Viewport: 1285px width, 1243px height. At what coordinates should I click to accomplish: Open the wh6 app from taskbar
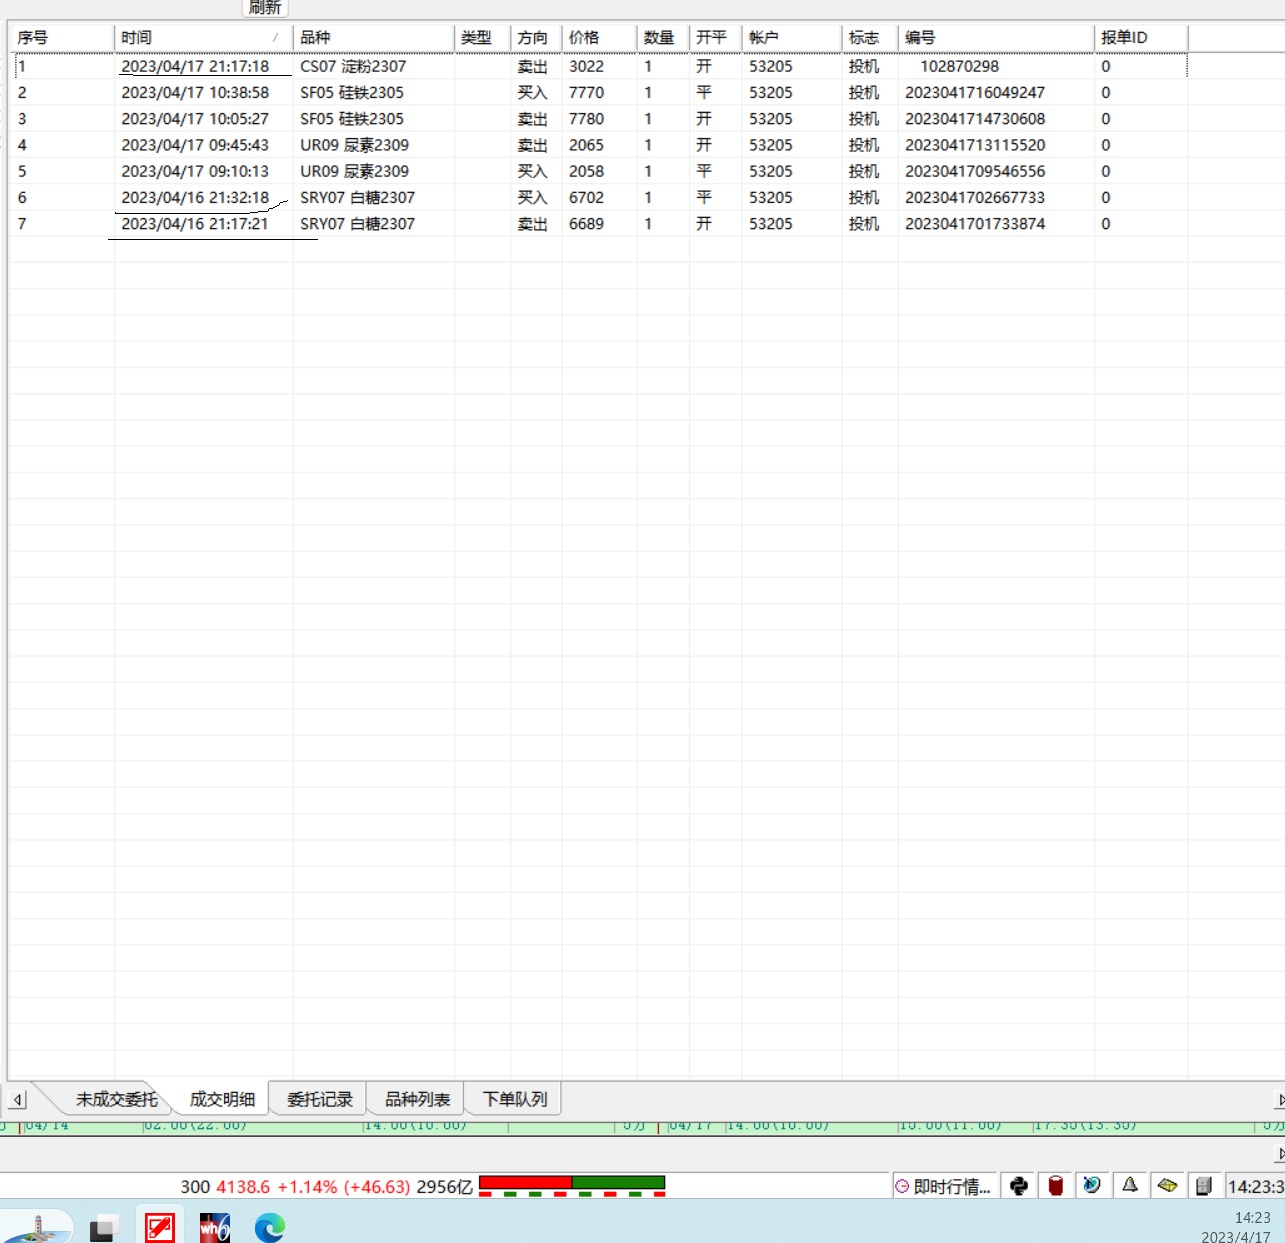[x=214, y=1227]
